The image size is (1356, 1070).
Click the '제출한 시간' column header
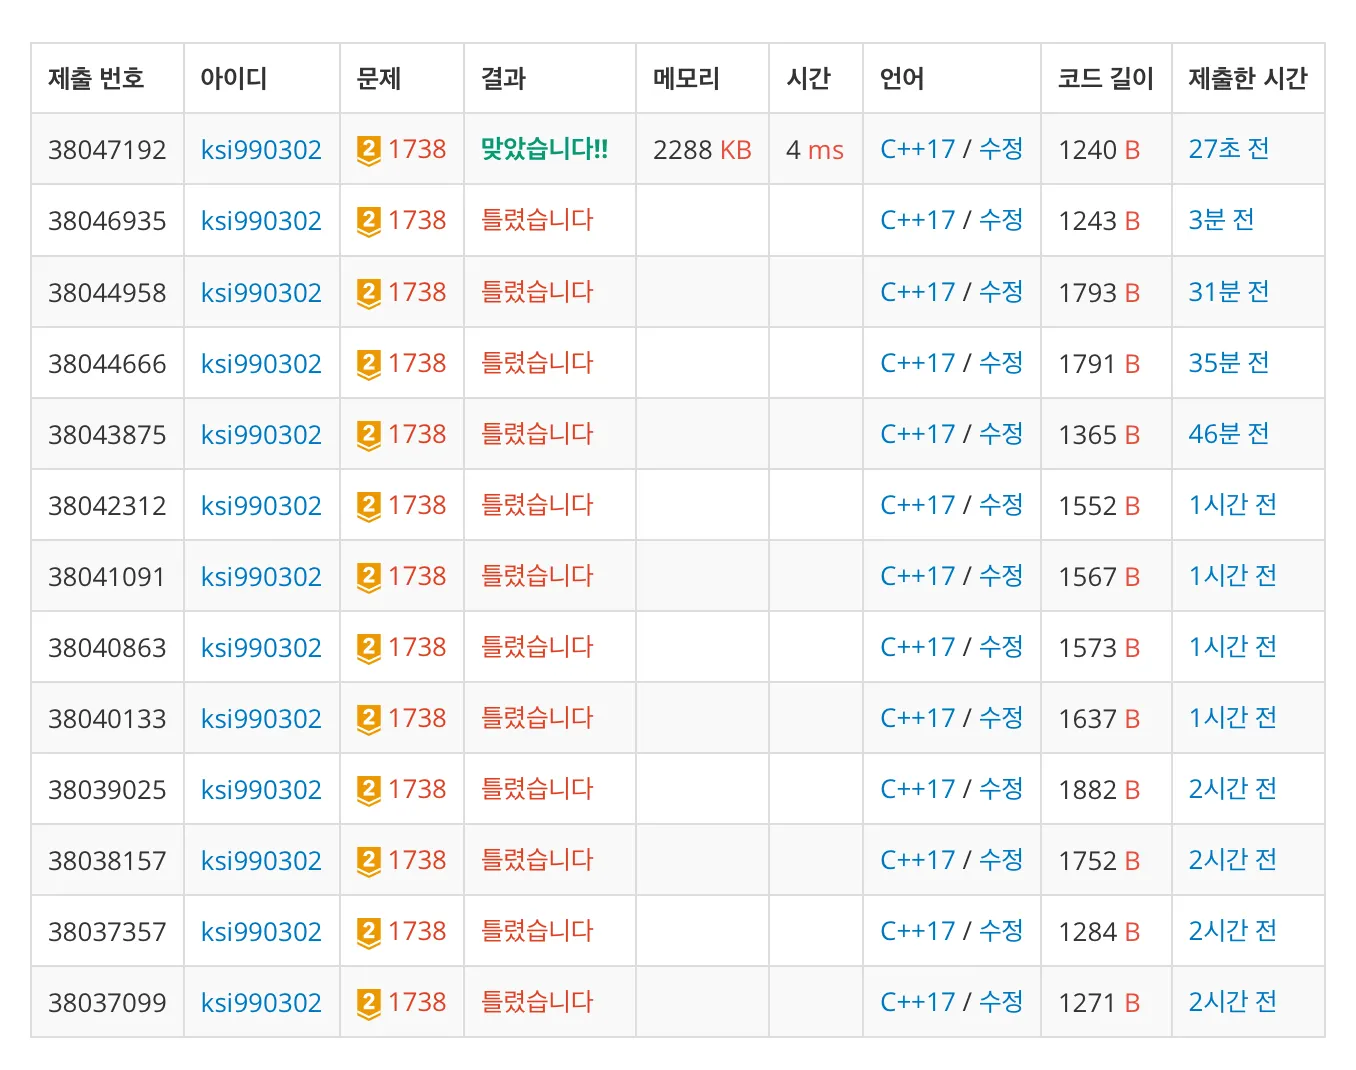1247,79
